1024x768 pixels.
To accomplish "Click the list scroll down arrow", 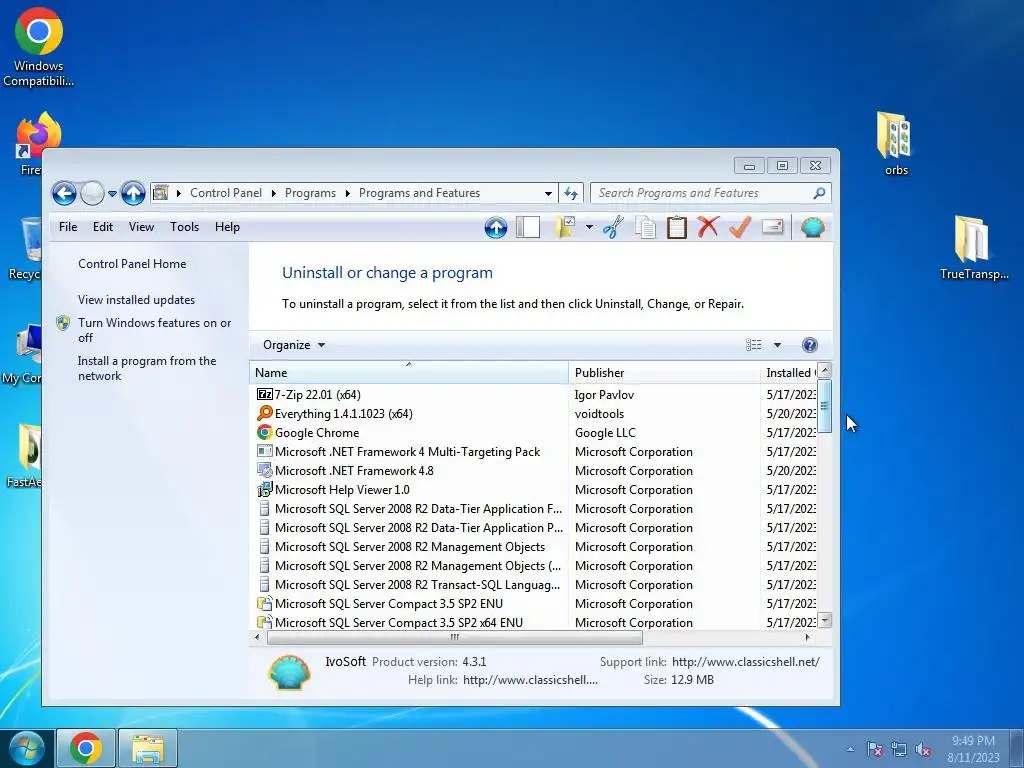I will 825,620.
